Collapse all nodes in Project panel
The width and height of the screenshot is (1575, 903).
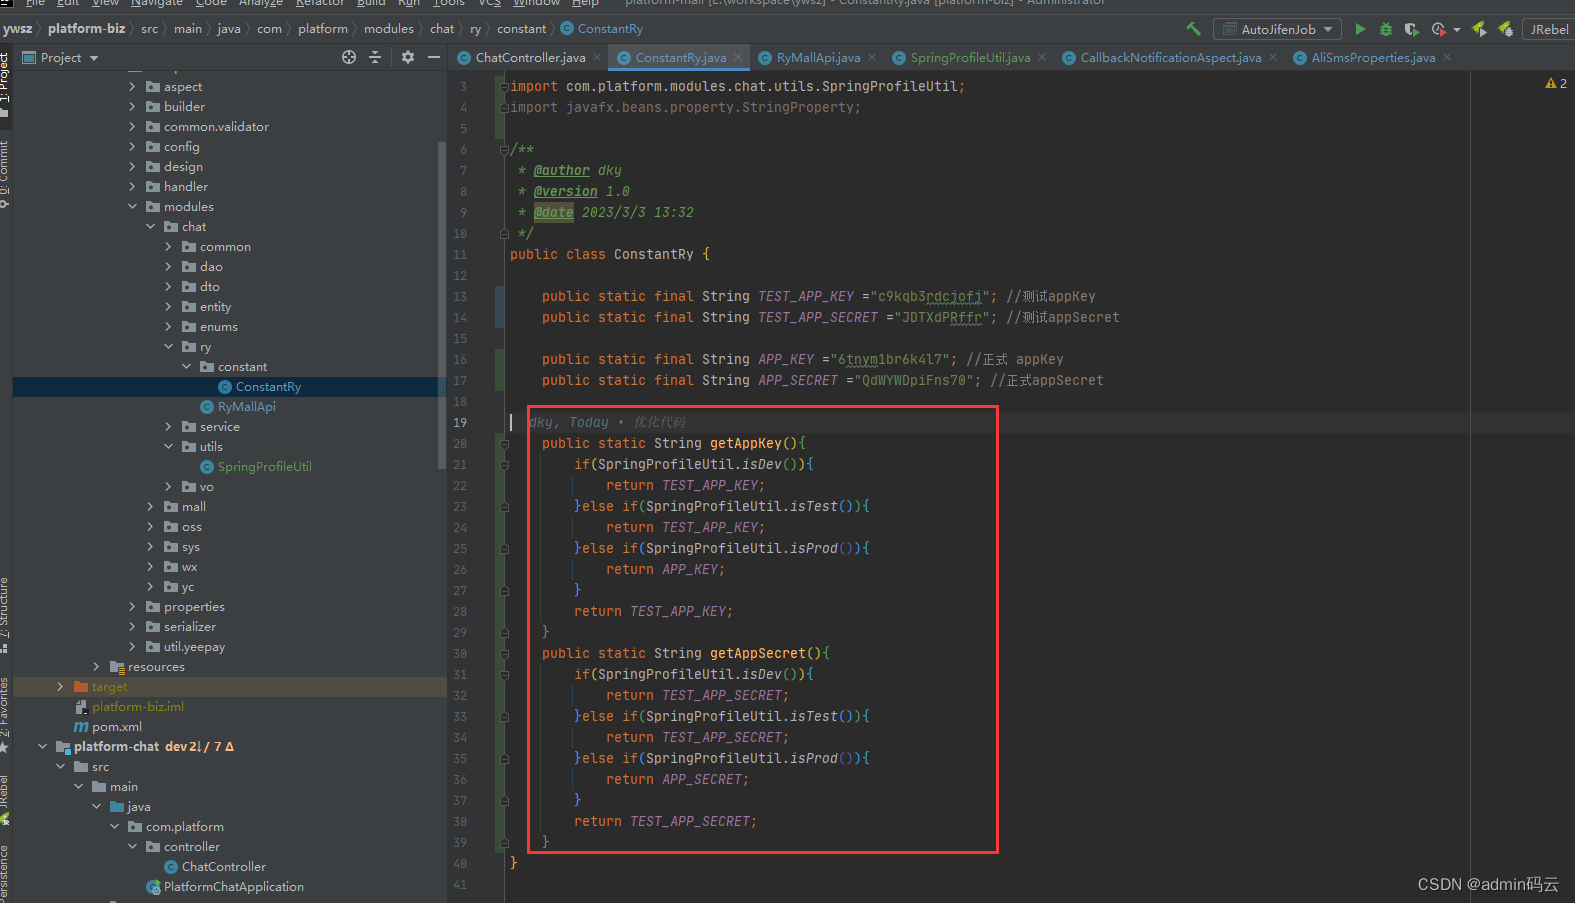[375, 57]
